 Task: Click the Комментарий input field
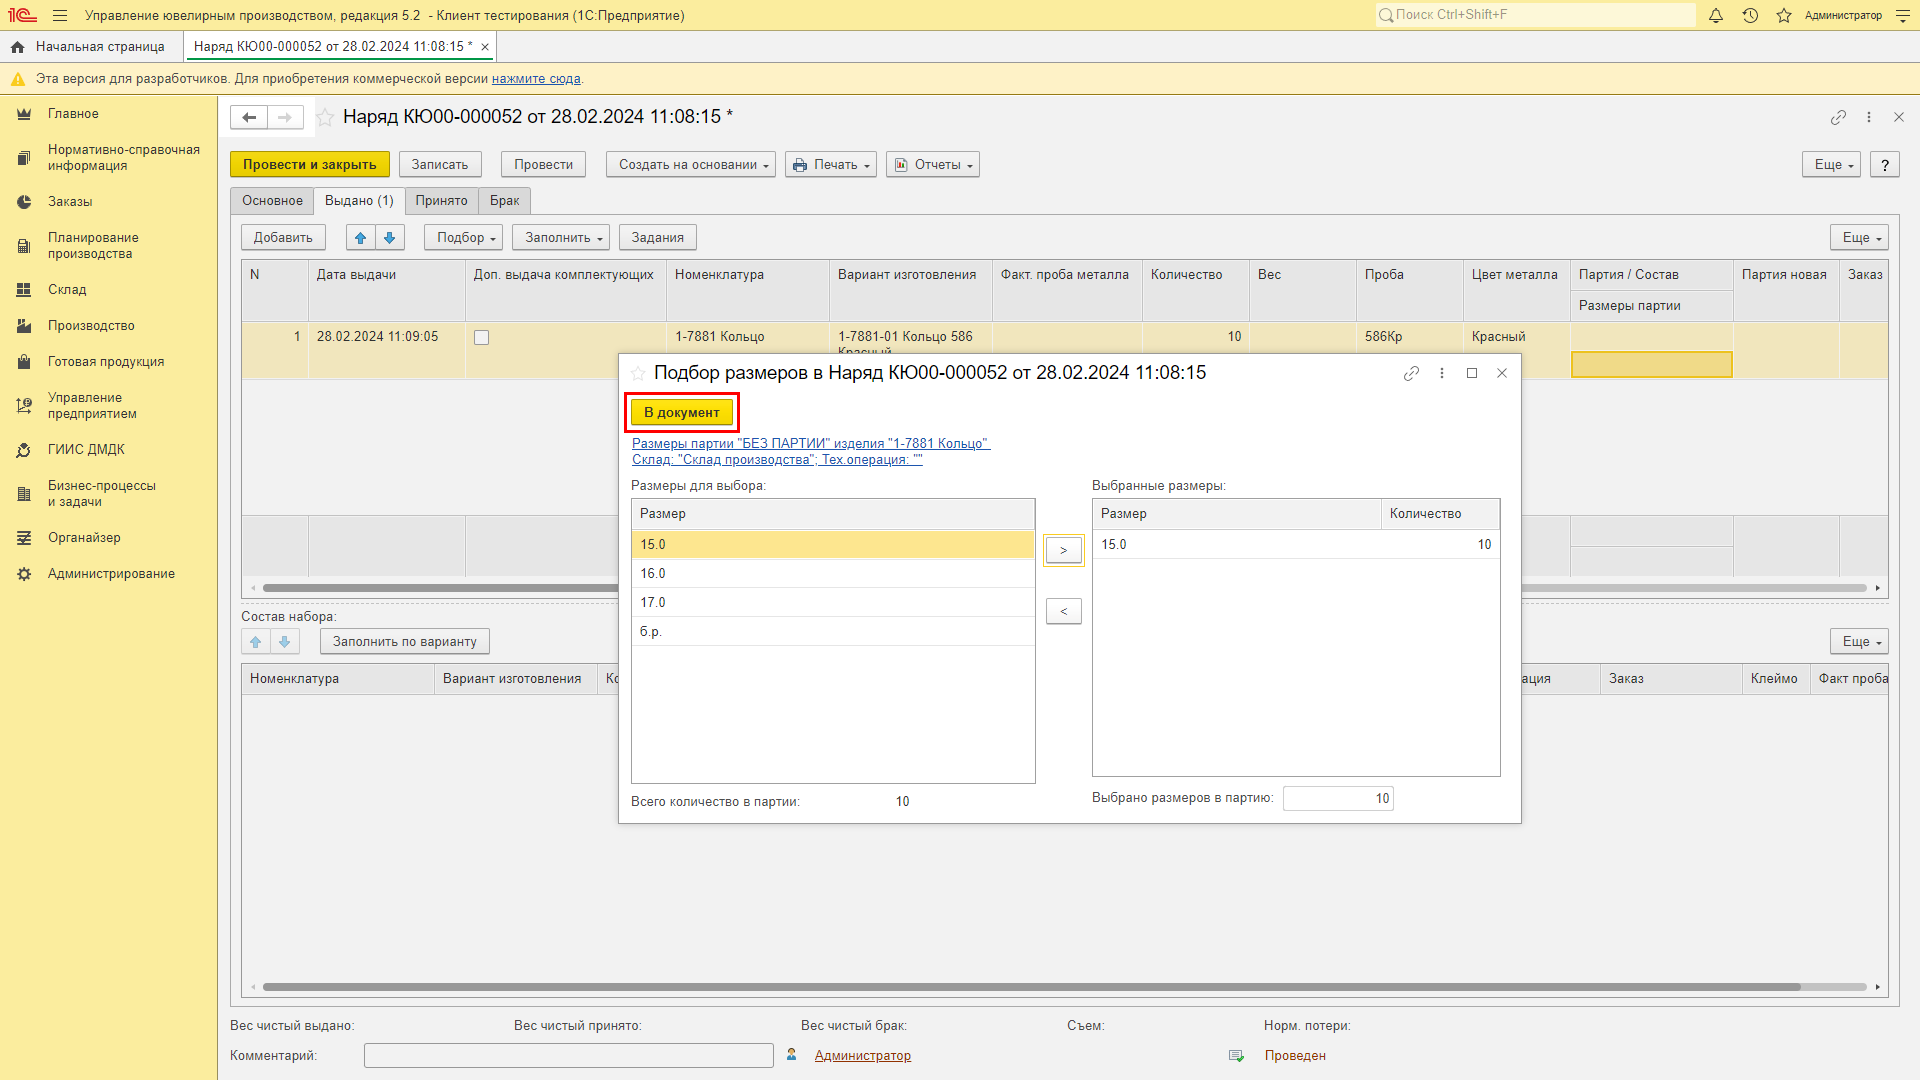point(569,1055)
